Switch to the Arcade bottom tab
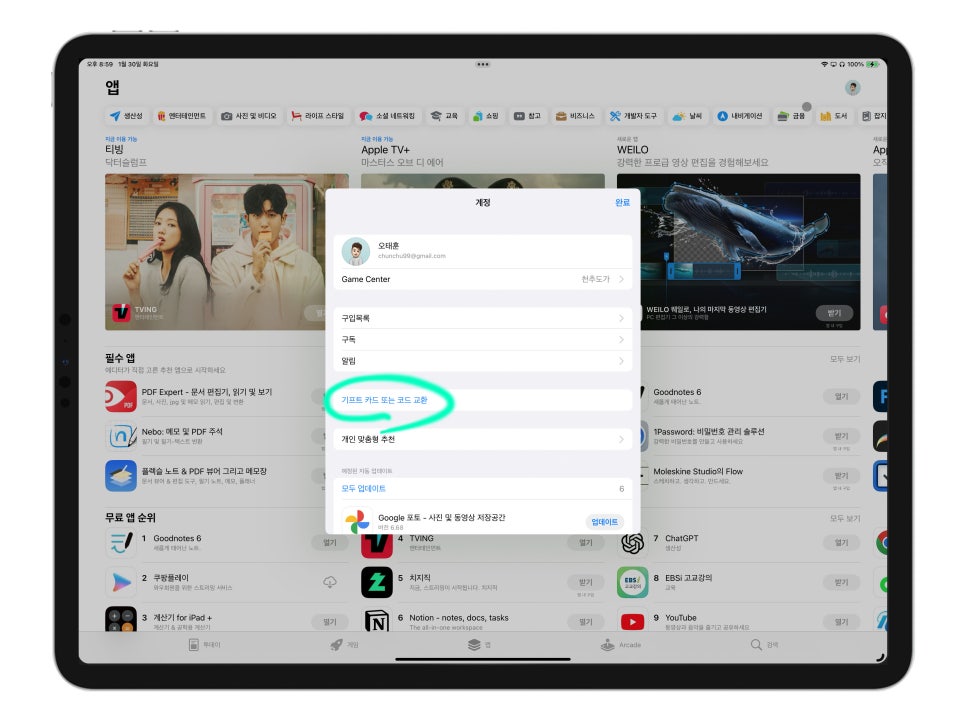 click(621, 645)
